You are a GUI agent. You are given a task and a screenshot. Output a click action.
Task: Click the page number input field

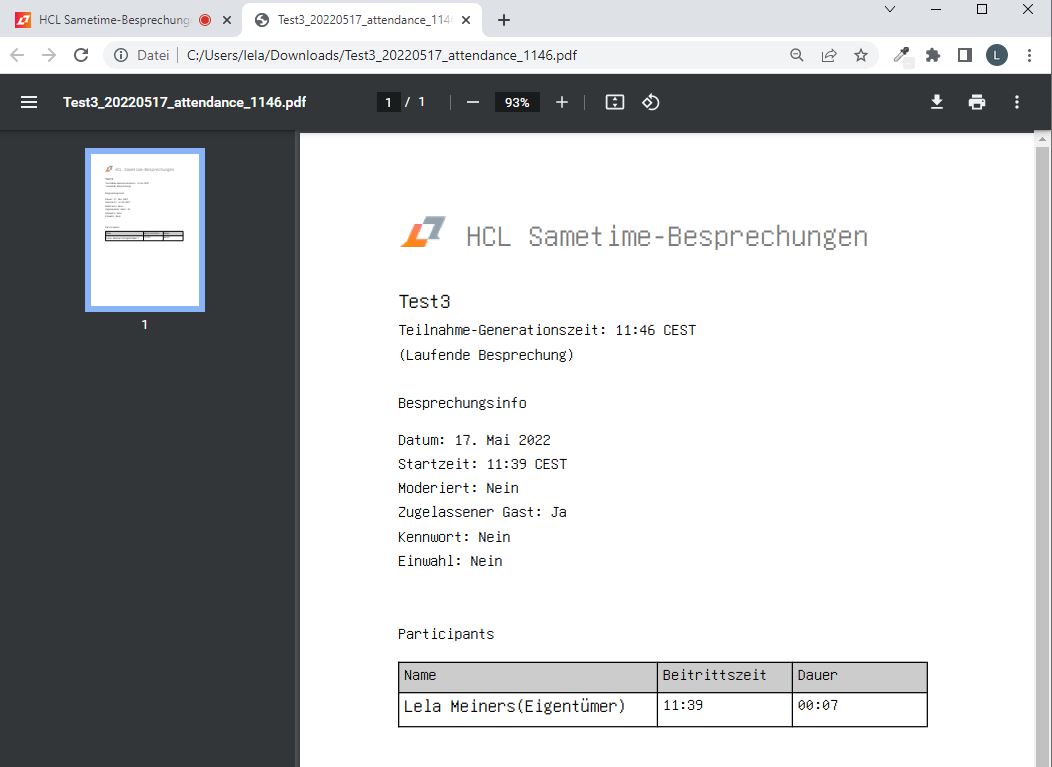[x=388, y=102]
